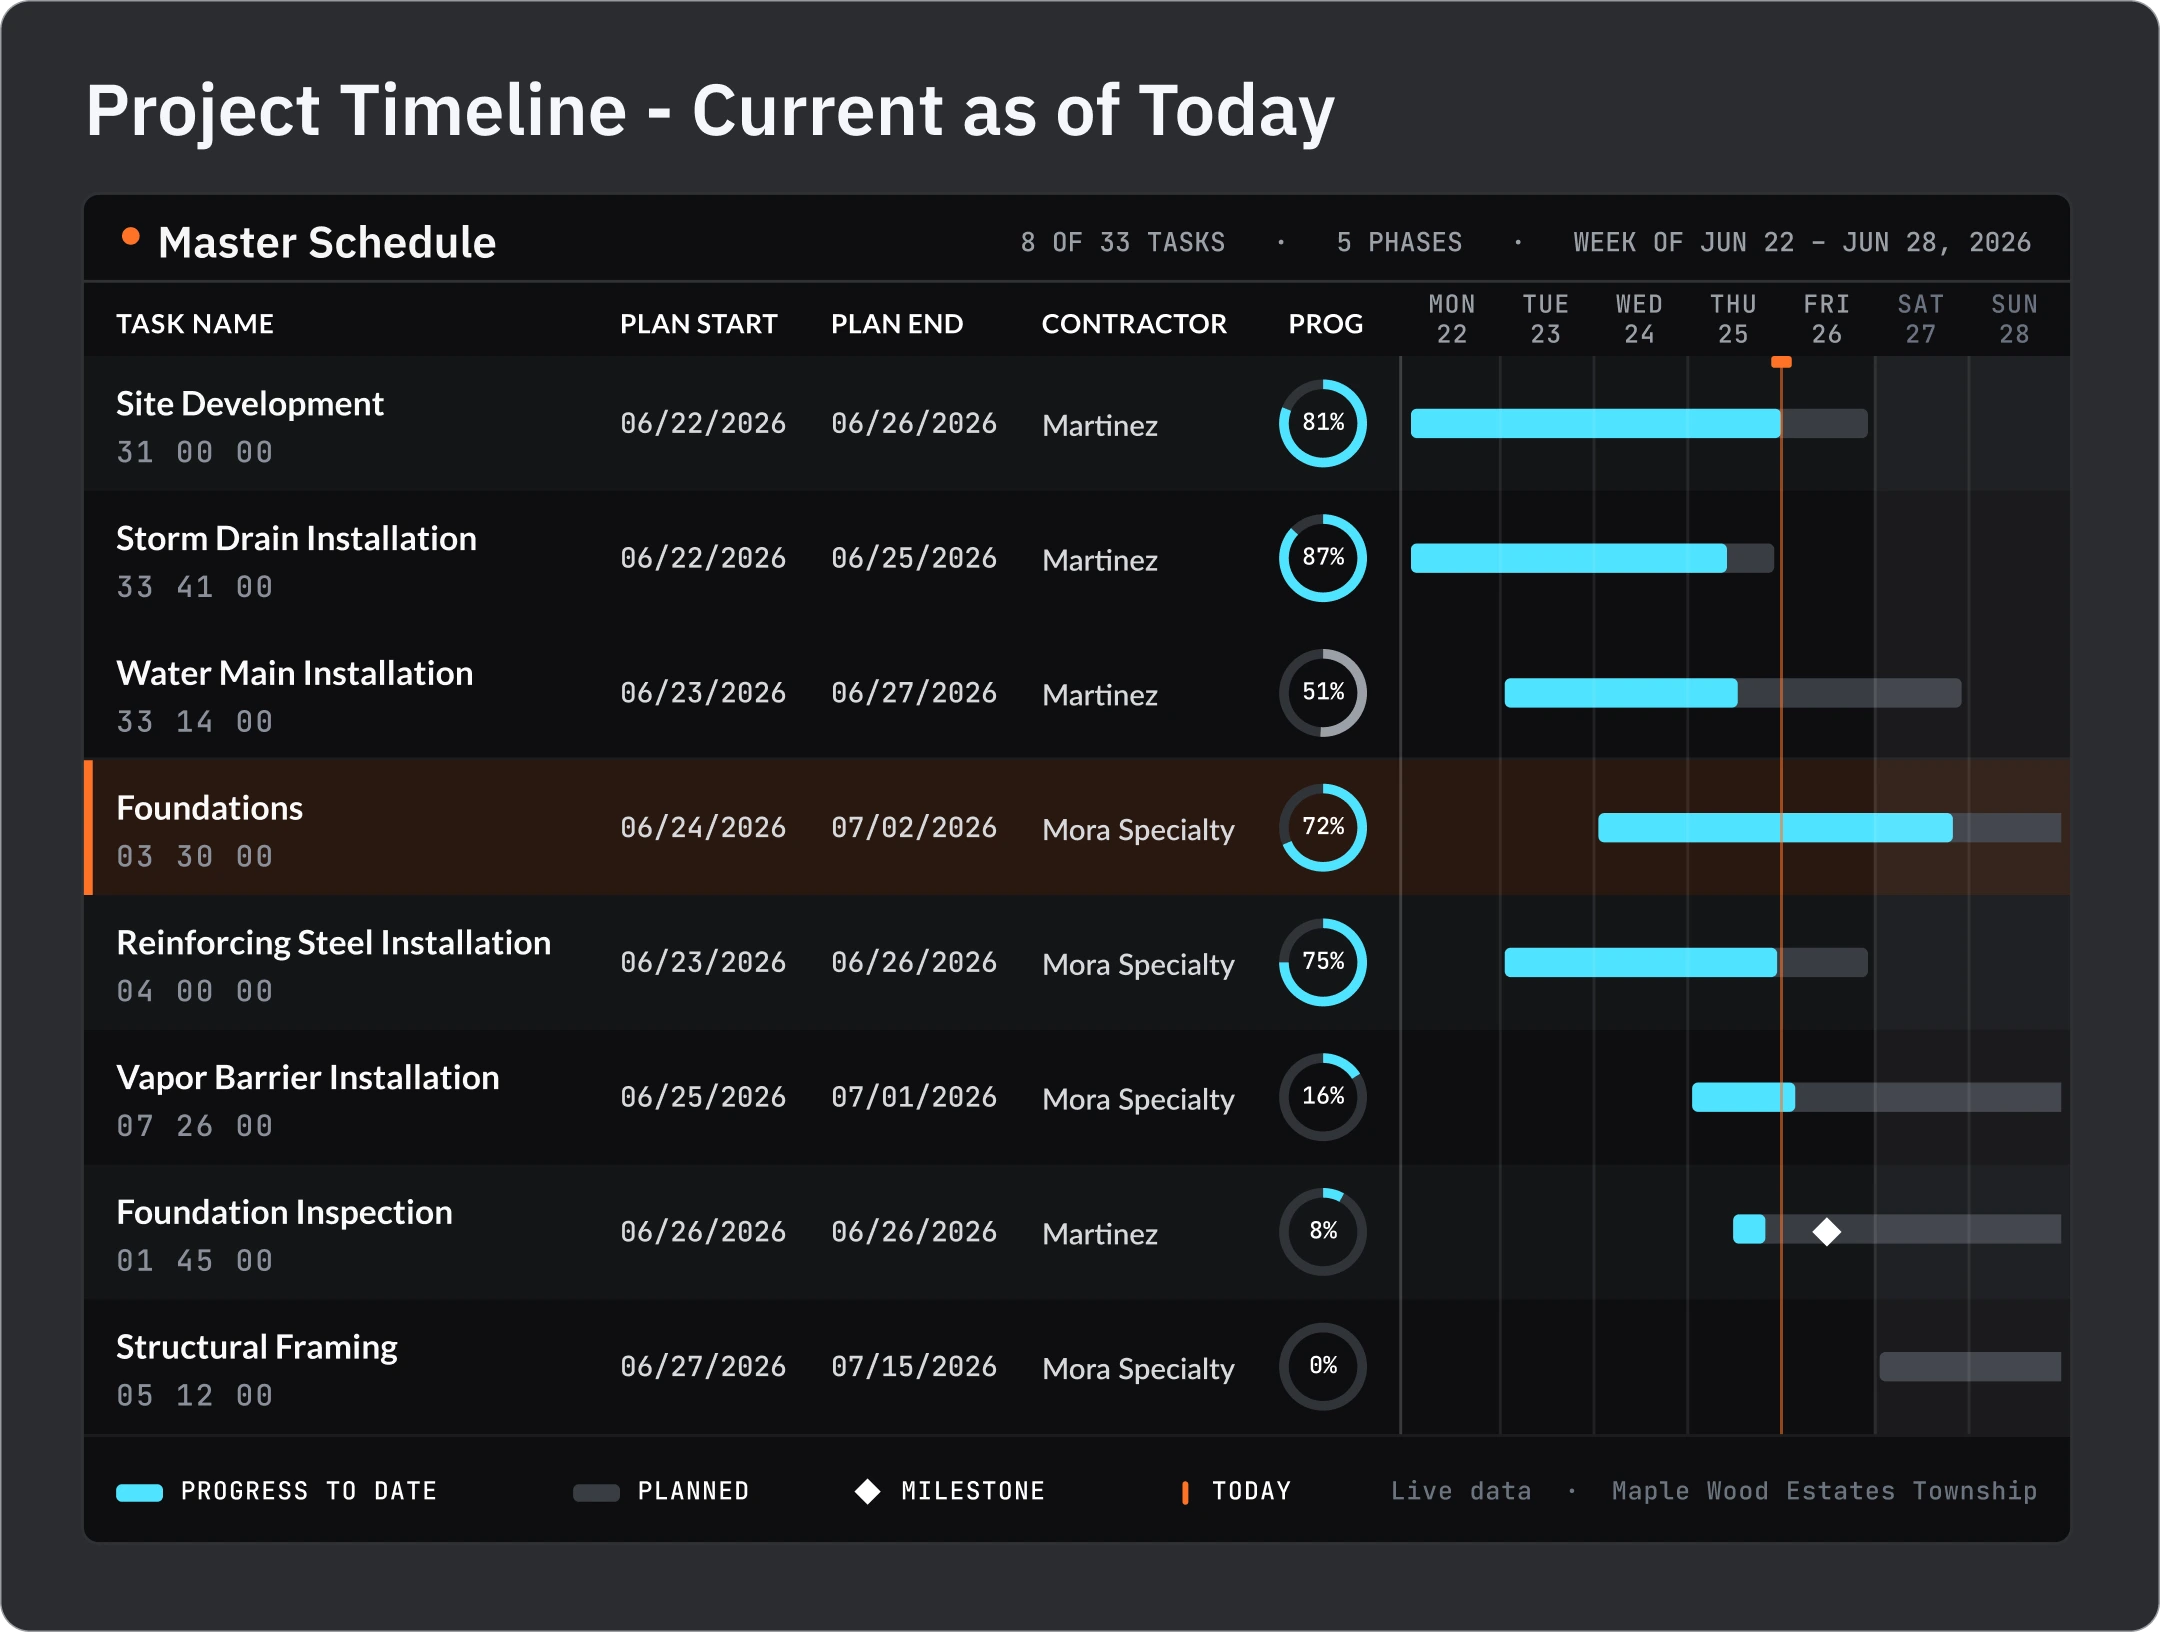Sort by the CONTRACTOR column header
2160x1632 pixels.
click(1134, 324)
